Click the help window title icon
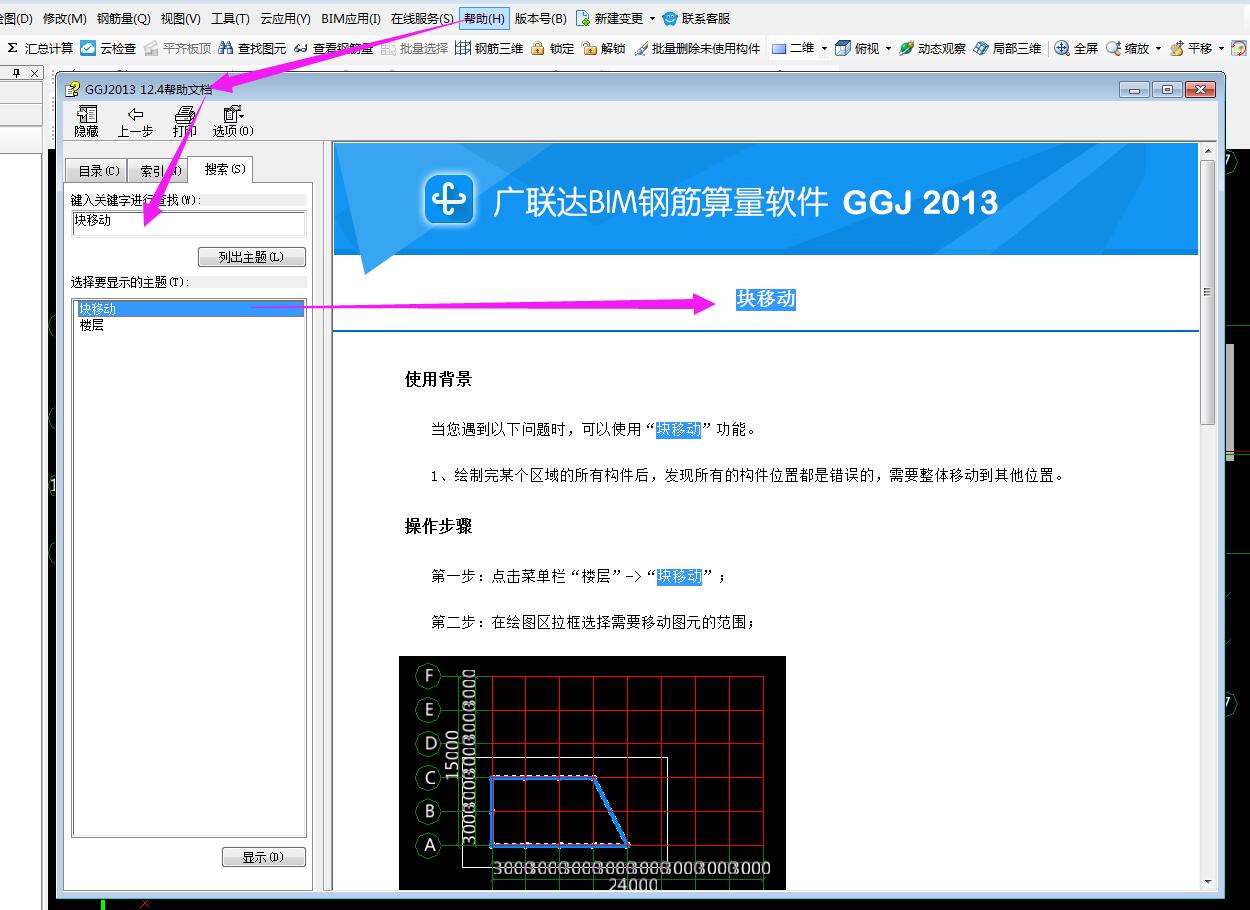The image size is (1250, 910). click(72, 89)
